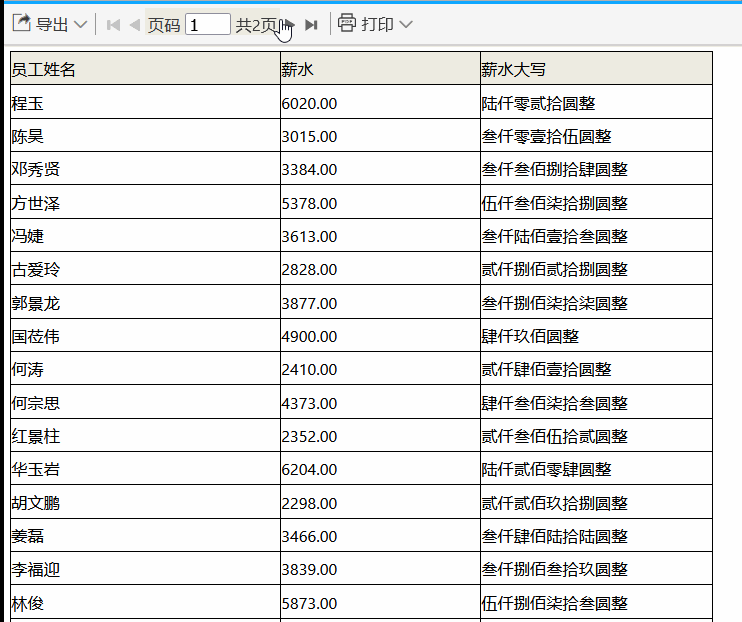Viewport: 742px width, 622px height.
Task: Click the 员工姓名 column header
Action: coord(145,69)
